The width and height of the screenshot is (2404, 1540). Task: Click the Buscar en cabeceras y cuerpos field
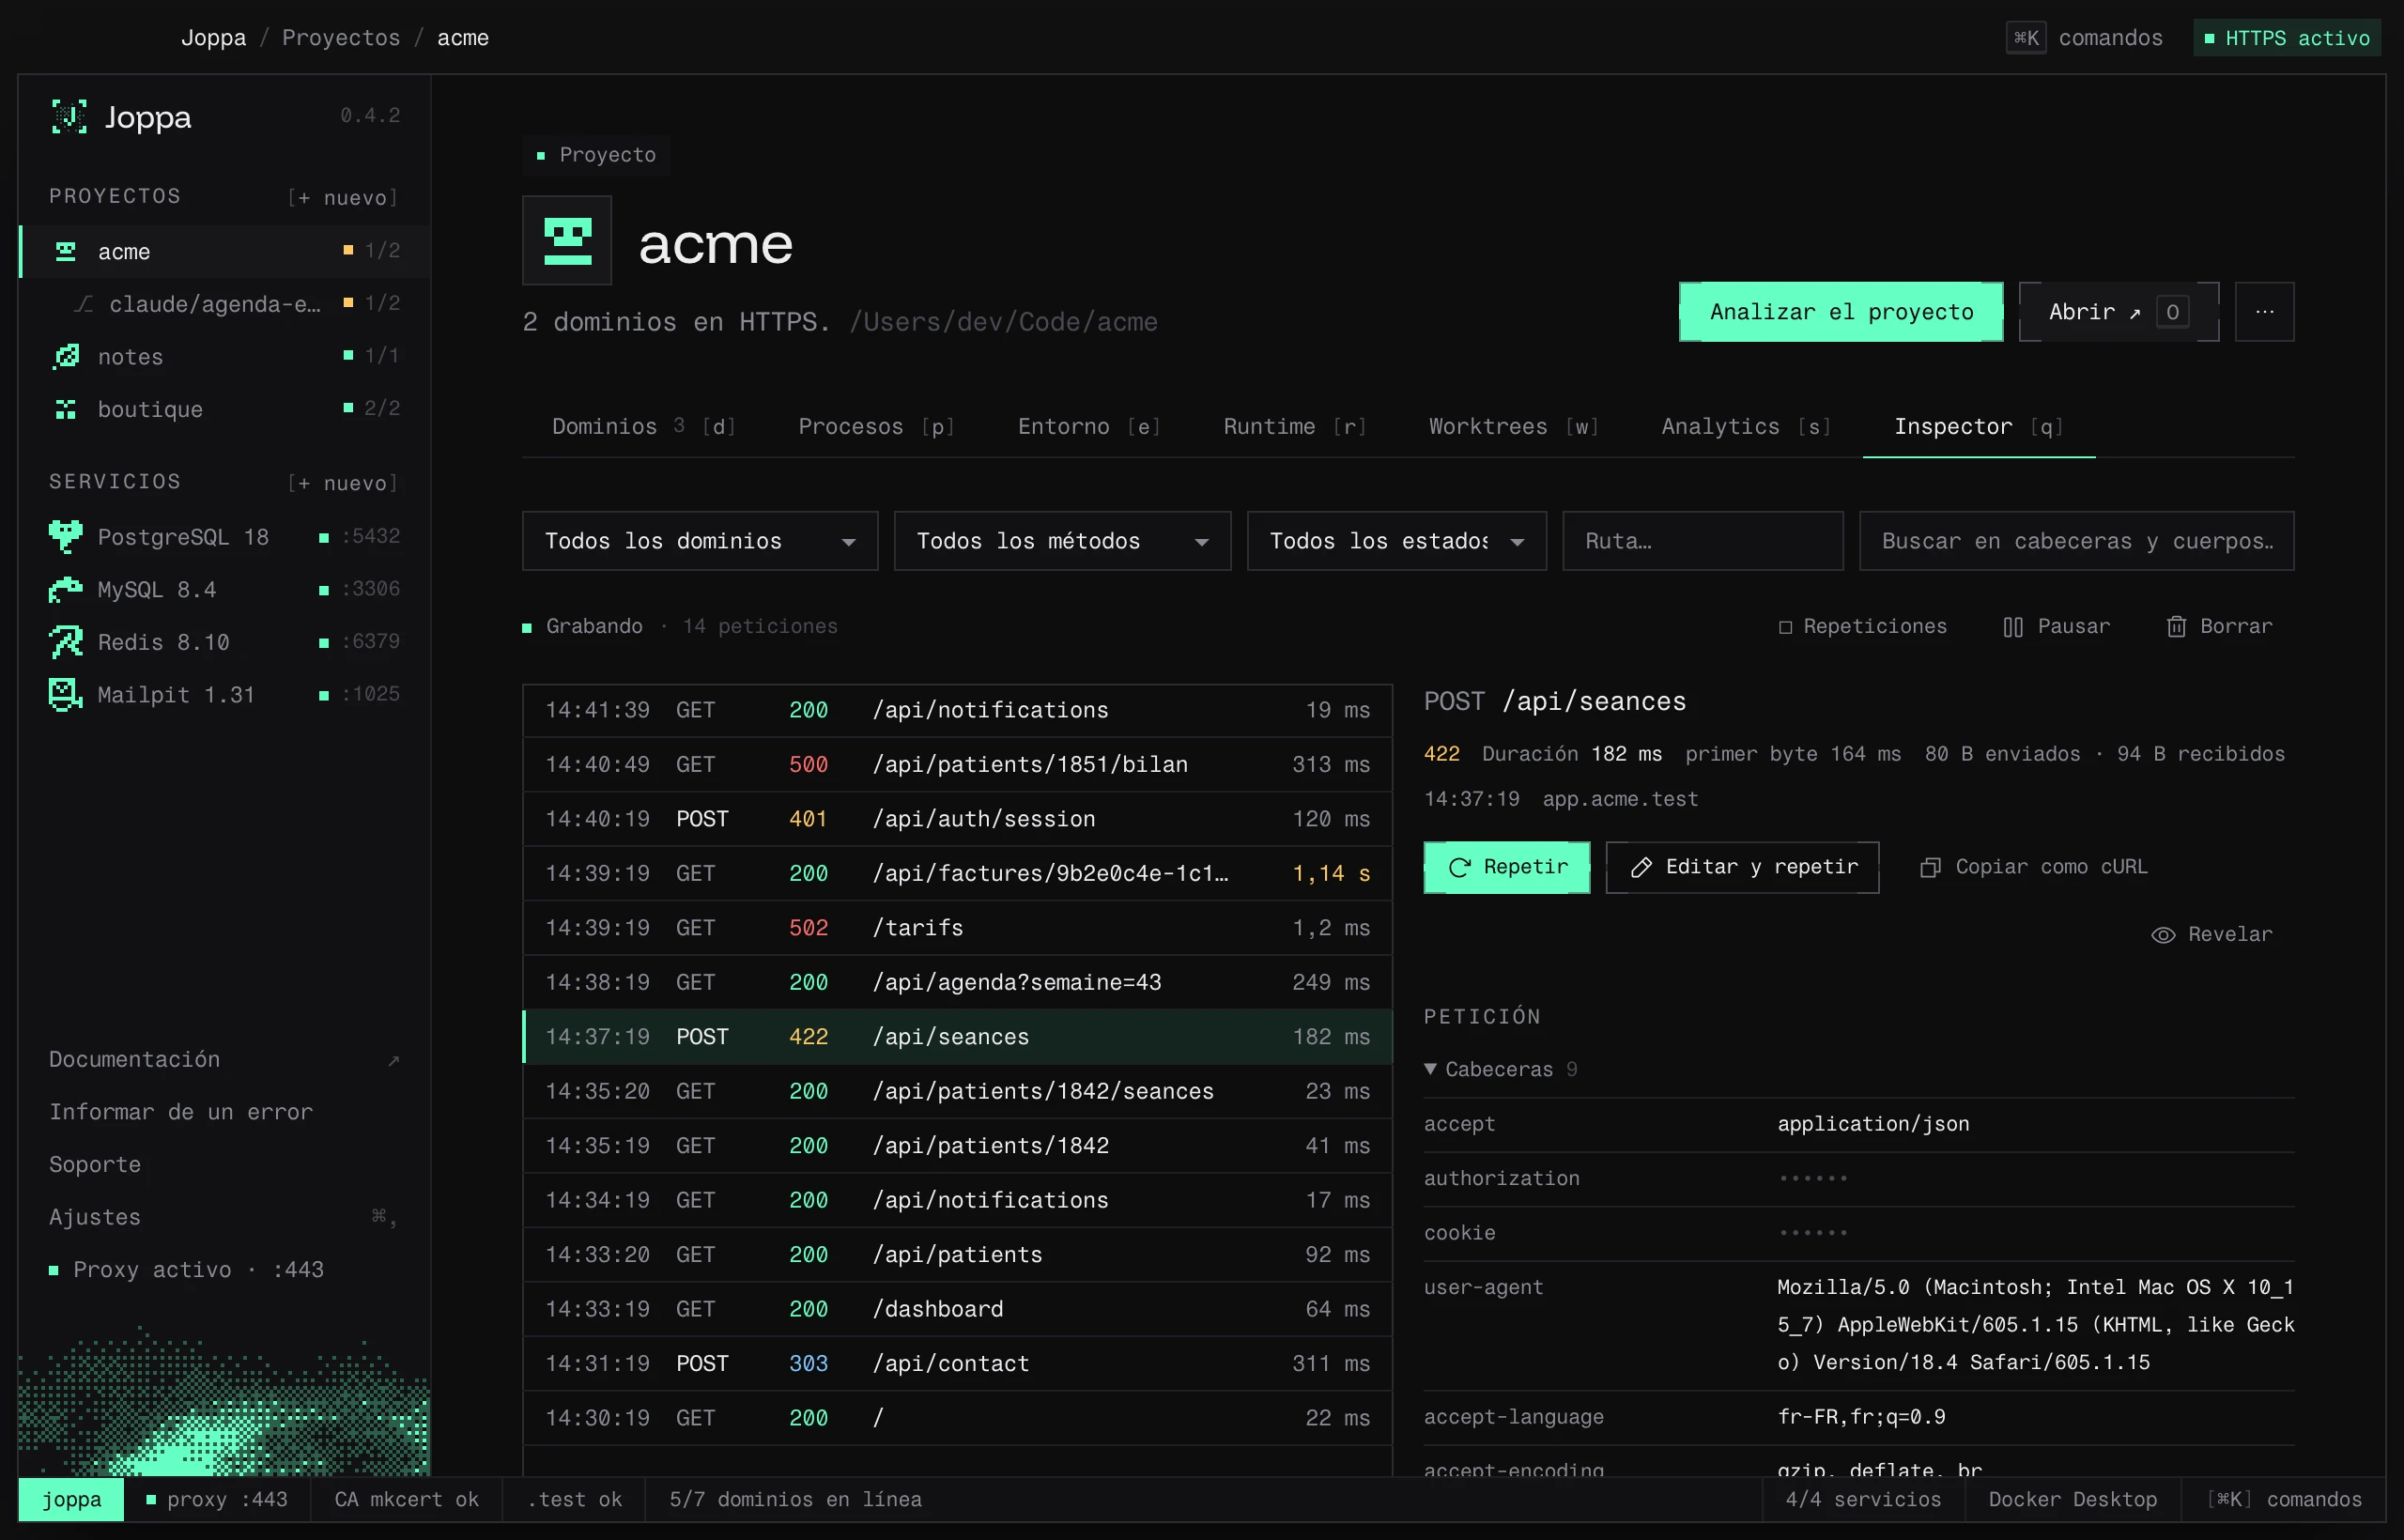point(2076,541)
